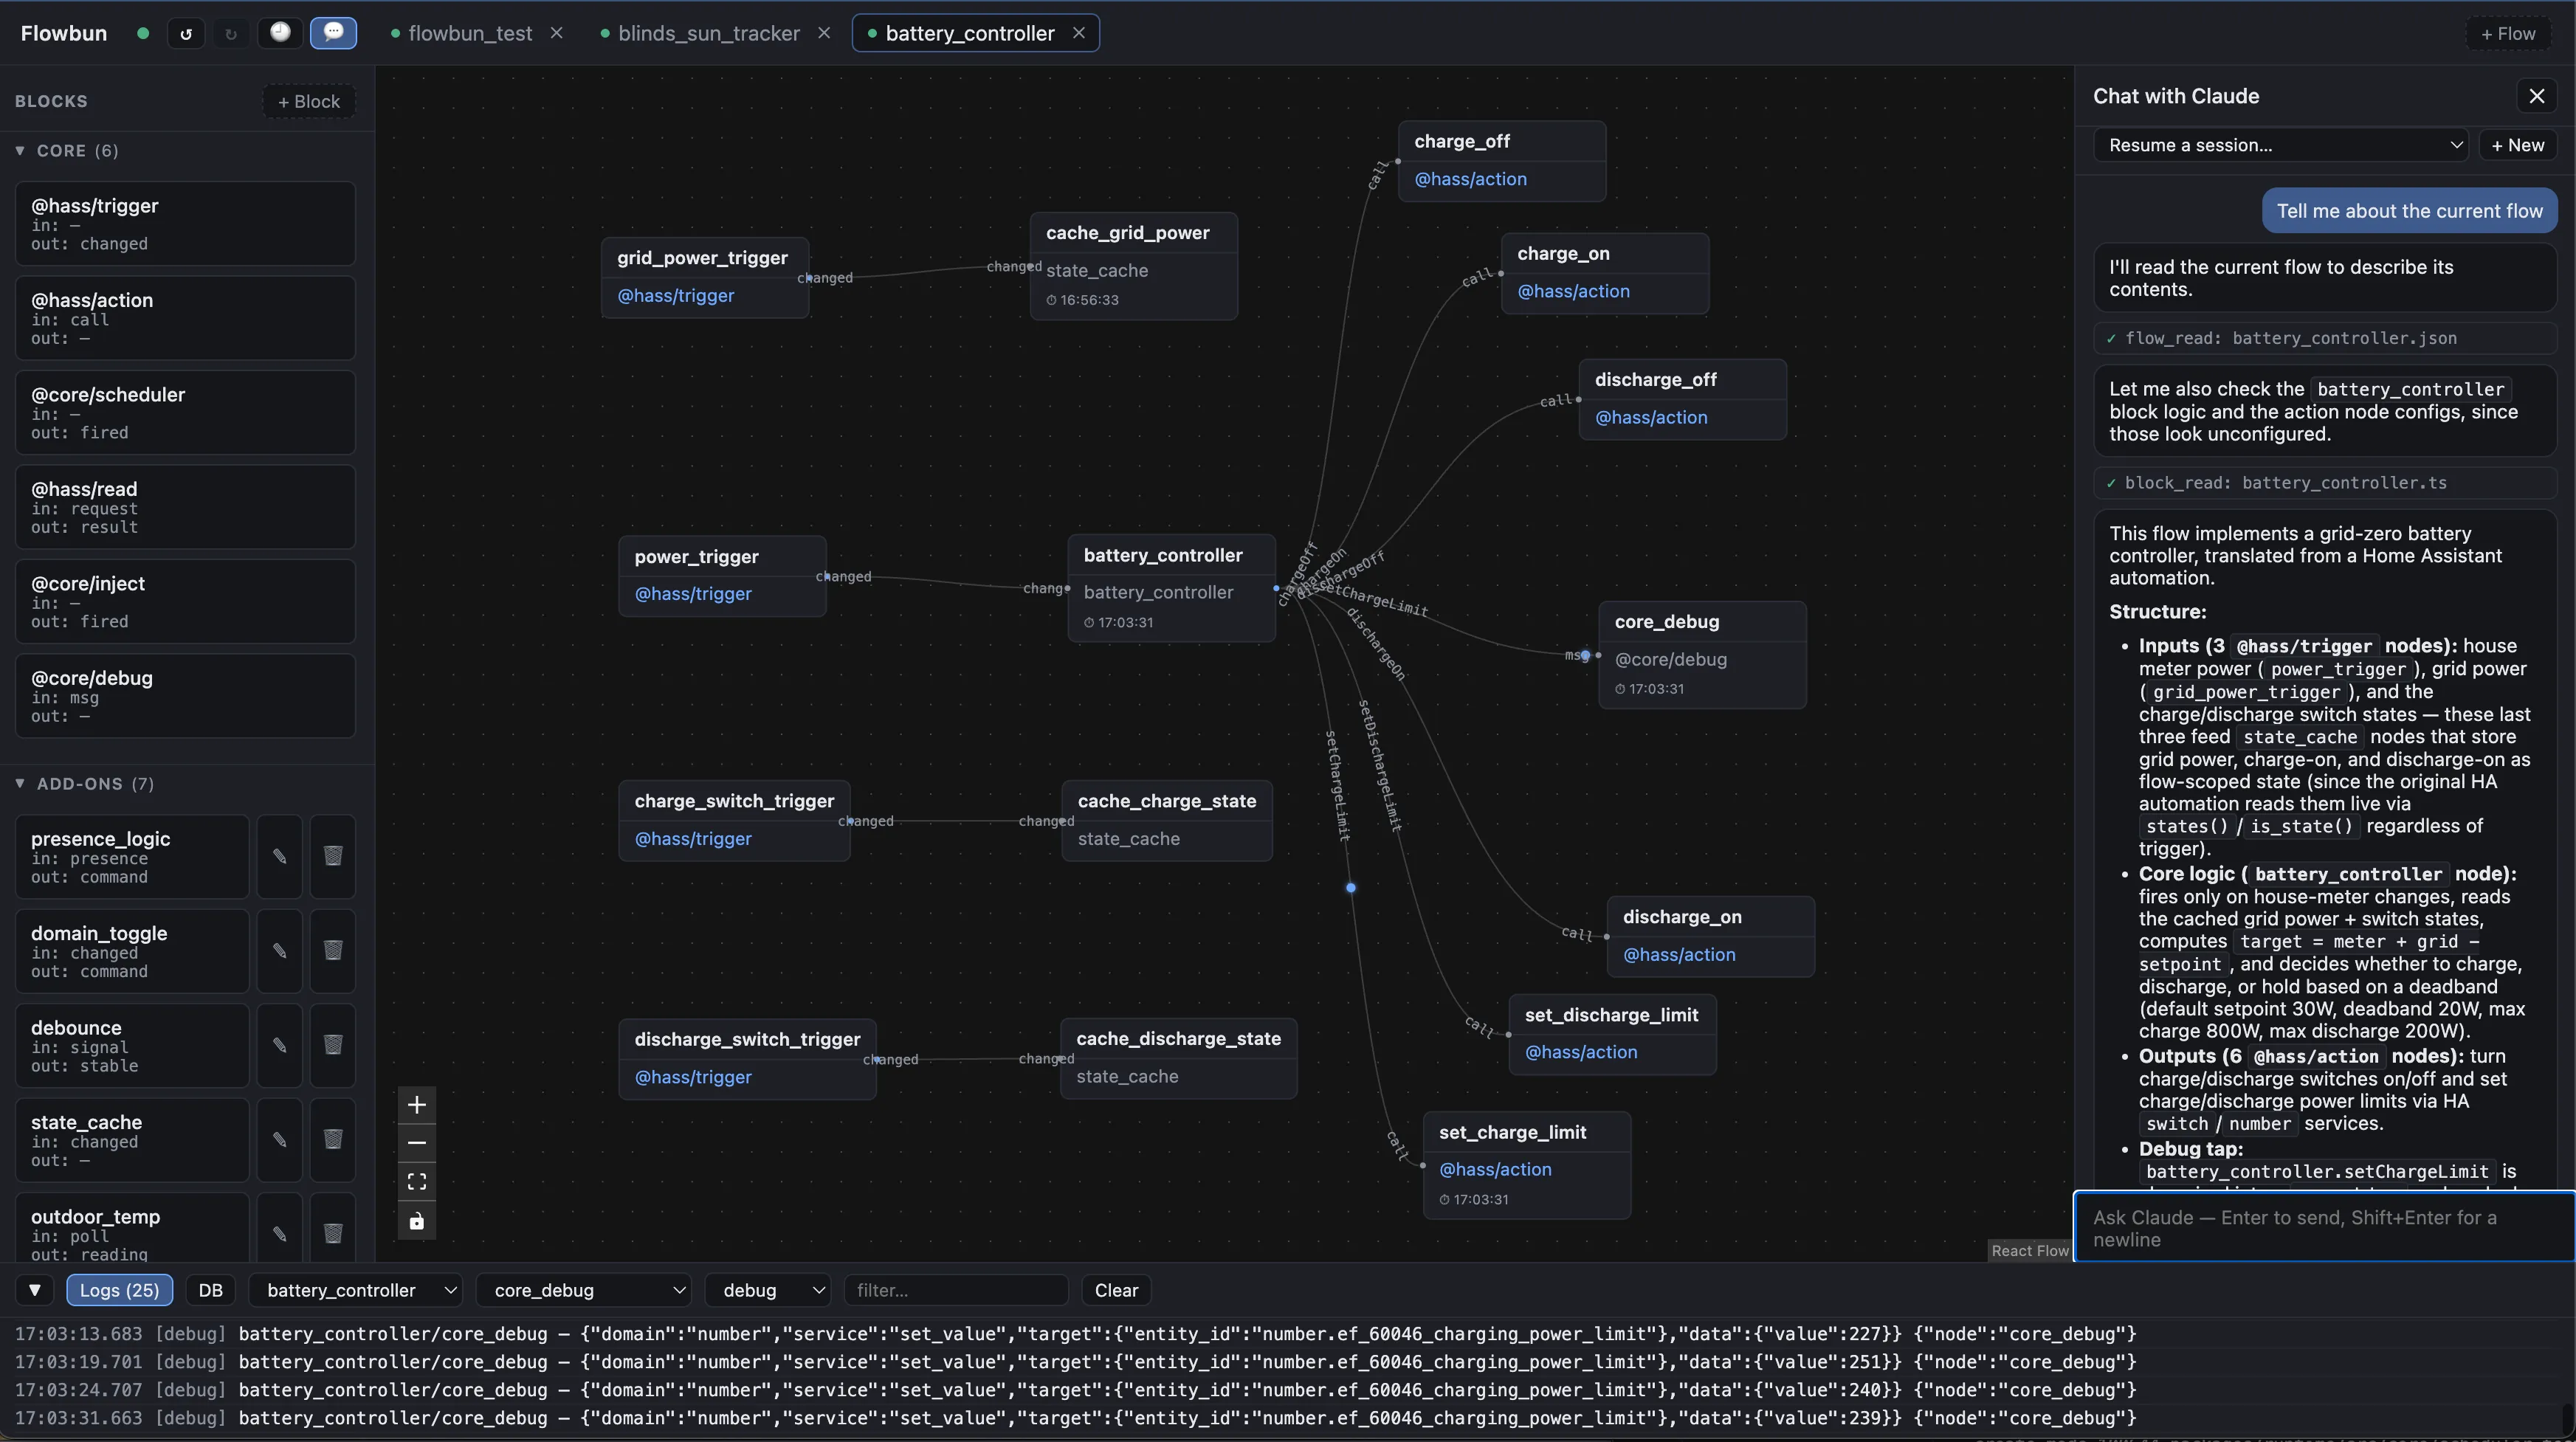Edit the debounce add-on pencil icon

[x=280, y=1045]
